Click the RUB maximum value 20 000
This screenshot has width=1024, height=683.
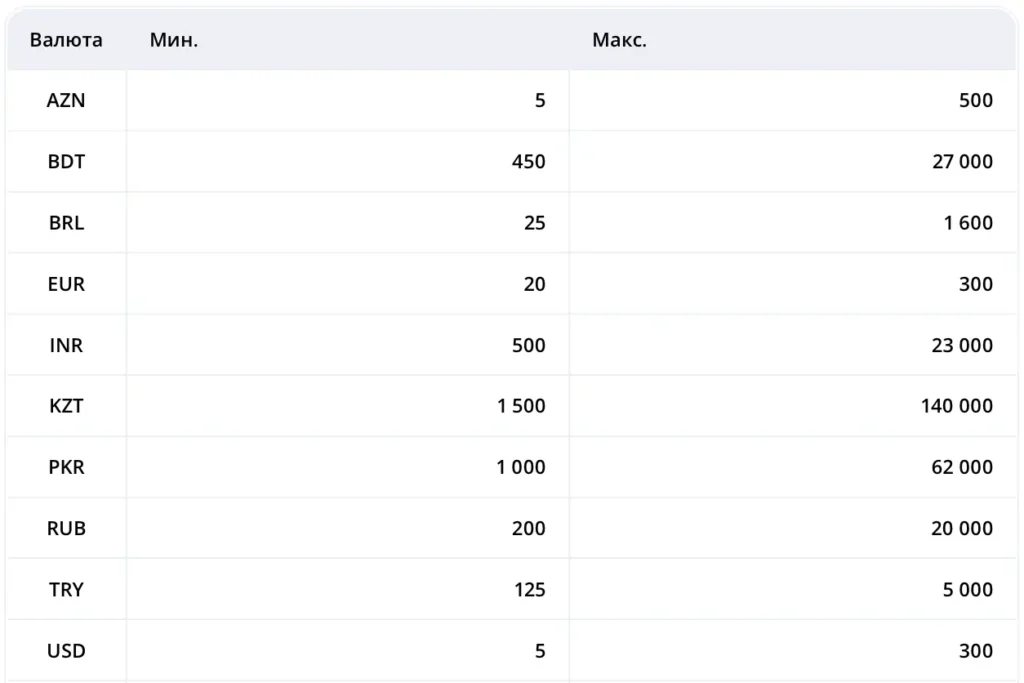962,528
